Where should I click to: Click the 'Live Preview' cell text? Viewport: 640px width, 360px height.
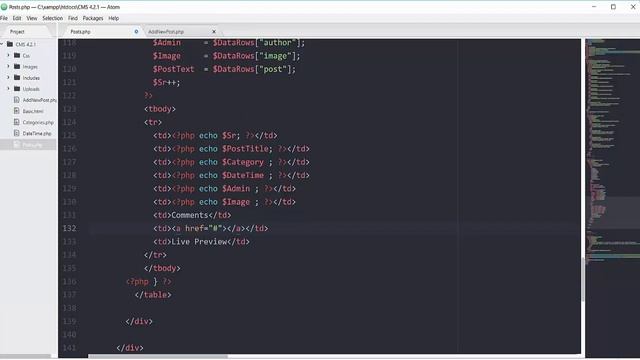point(199,242)
